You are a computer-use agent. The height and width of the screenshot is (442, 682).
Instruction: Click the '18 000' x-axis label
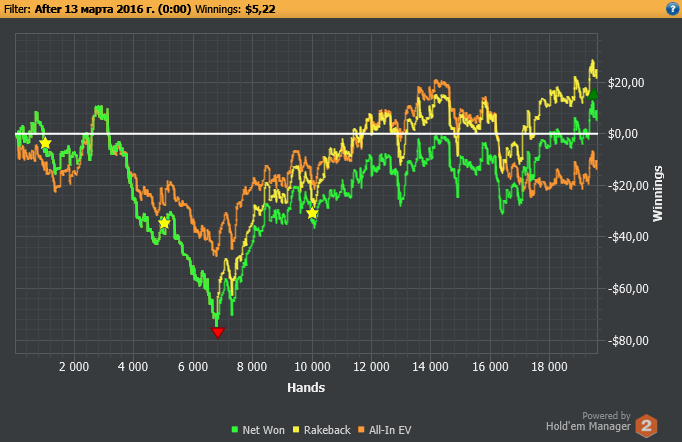[549, 367]
